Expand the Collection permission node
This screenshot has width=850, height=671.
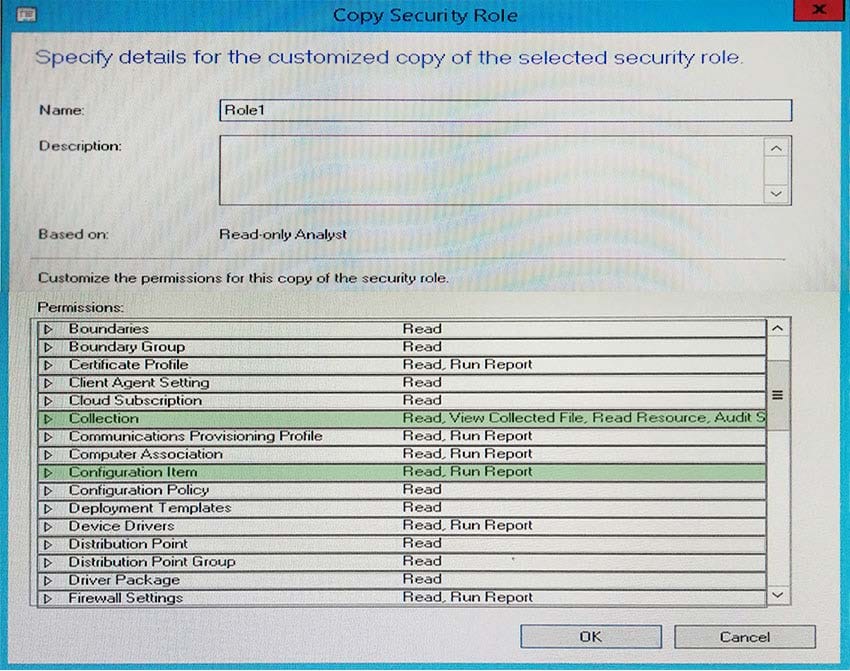point(47,419)
